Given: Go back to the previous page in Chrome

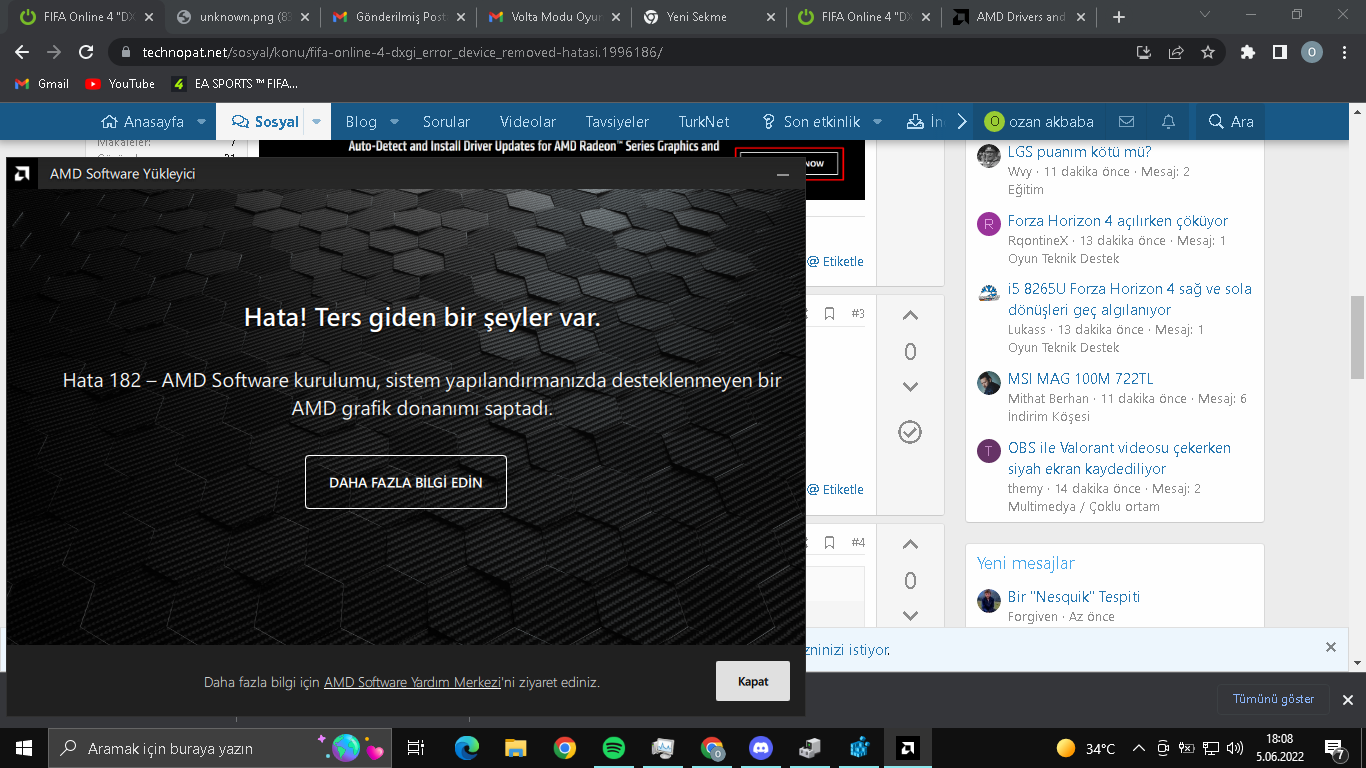Looking at the screenshot, I should [x=22, y=52].
